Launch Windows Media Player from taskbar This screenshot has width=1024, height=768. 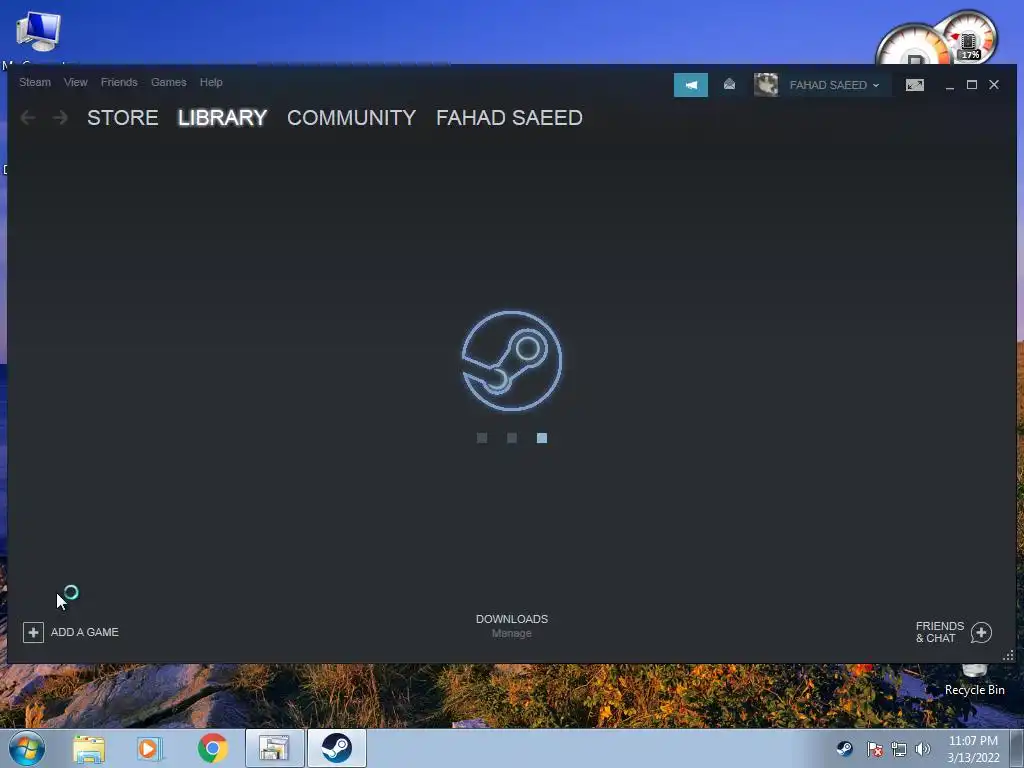(150, 749)
